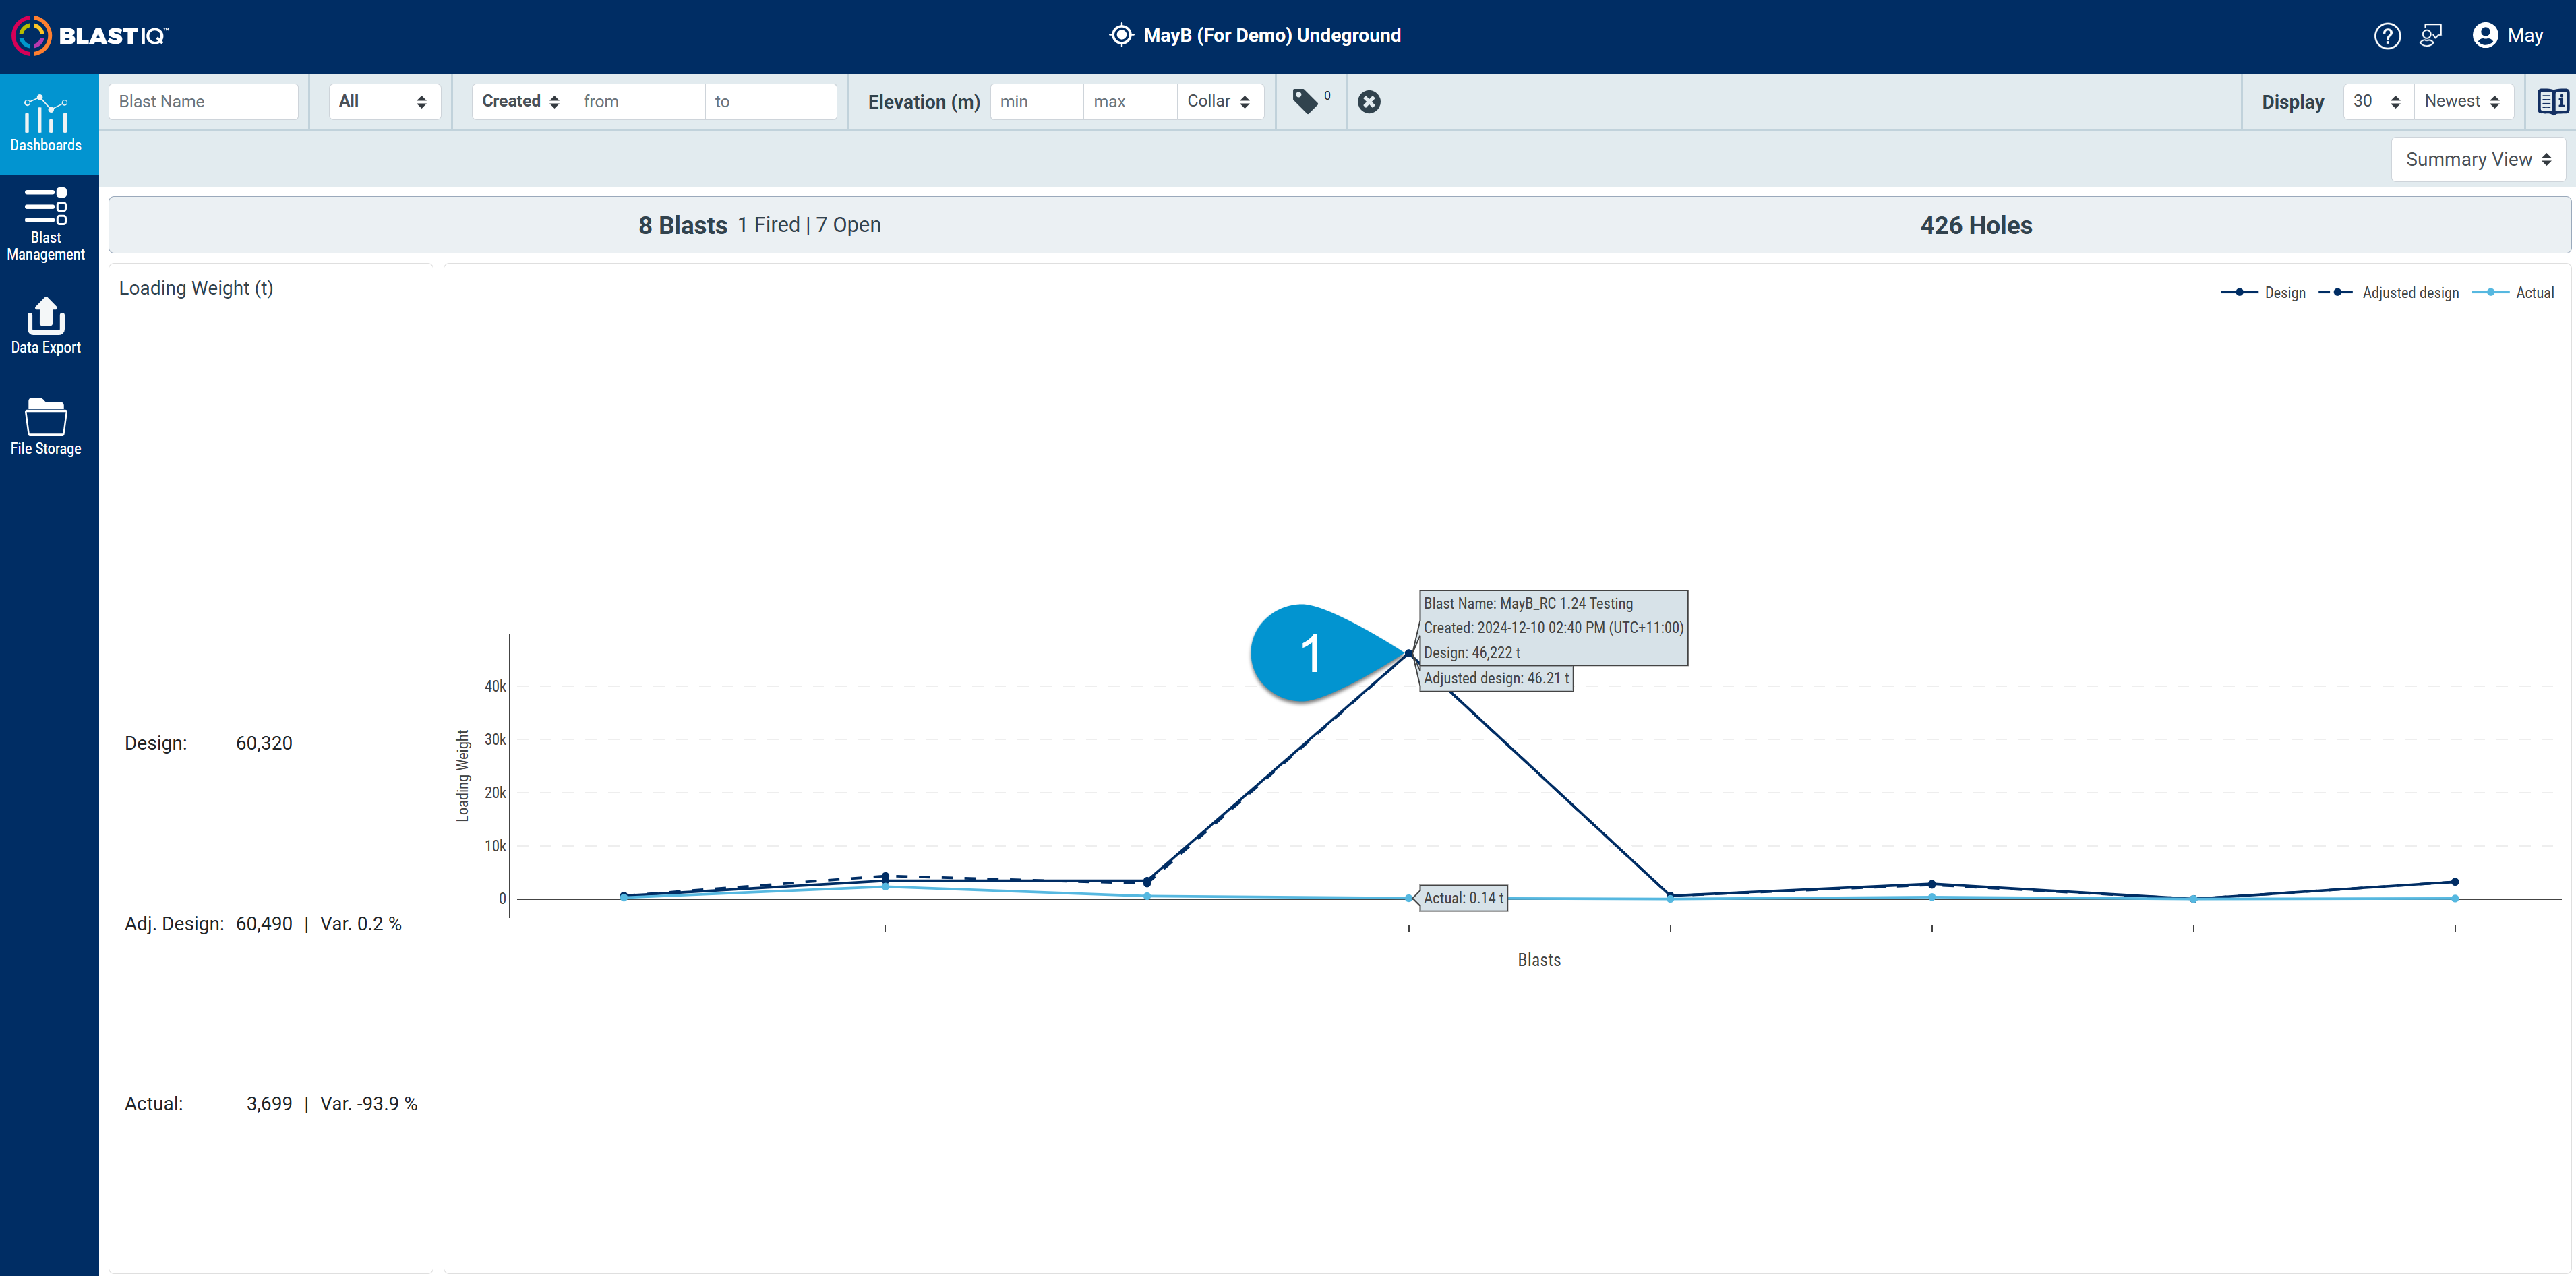This screenshot has height=1276, width=2576.
Task: Click the BlastIQ logo
Action: [x=90, y=36]
